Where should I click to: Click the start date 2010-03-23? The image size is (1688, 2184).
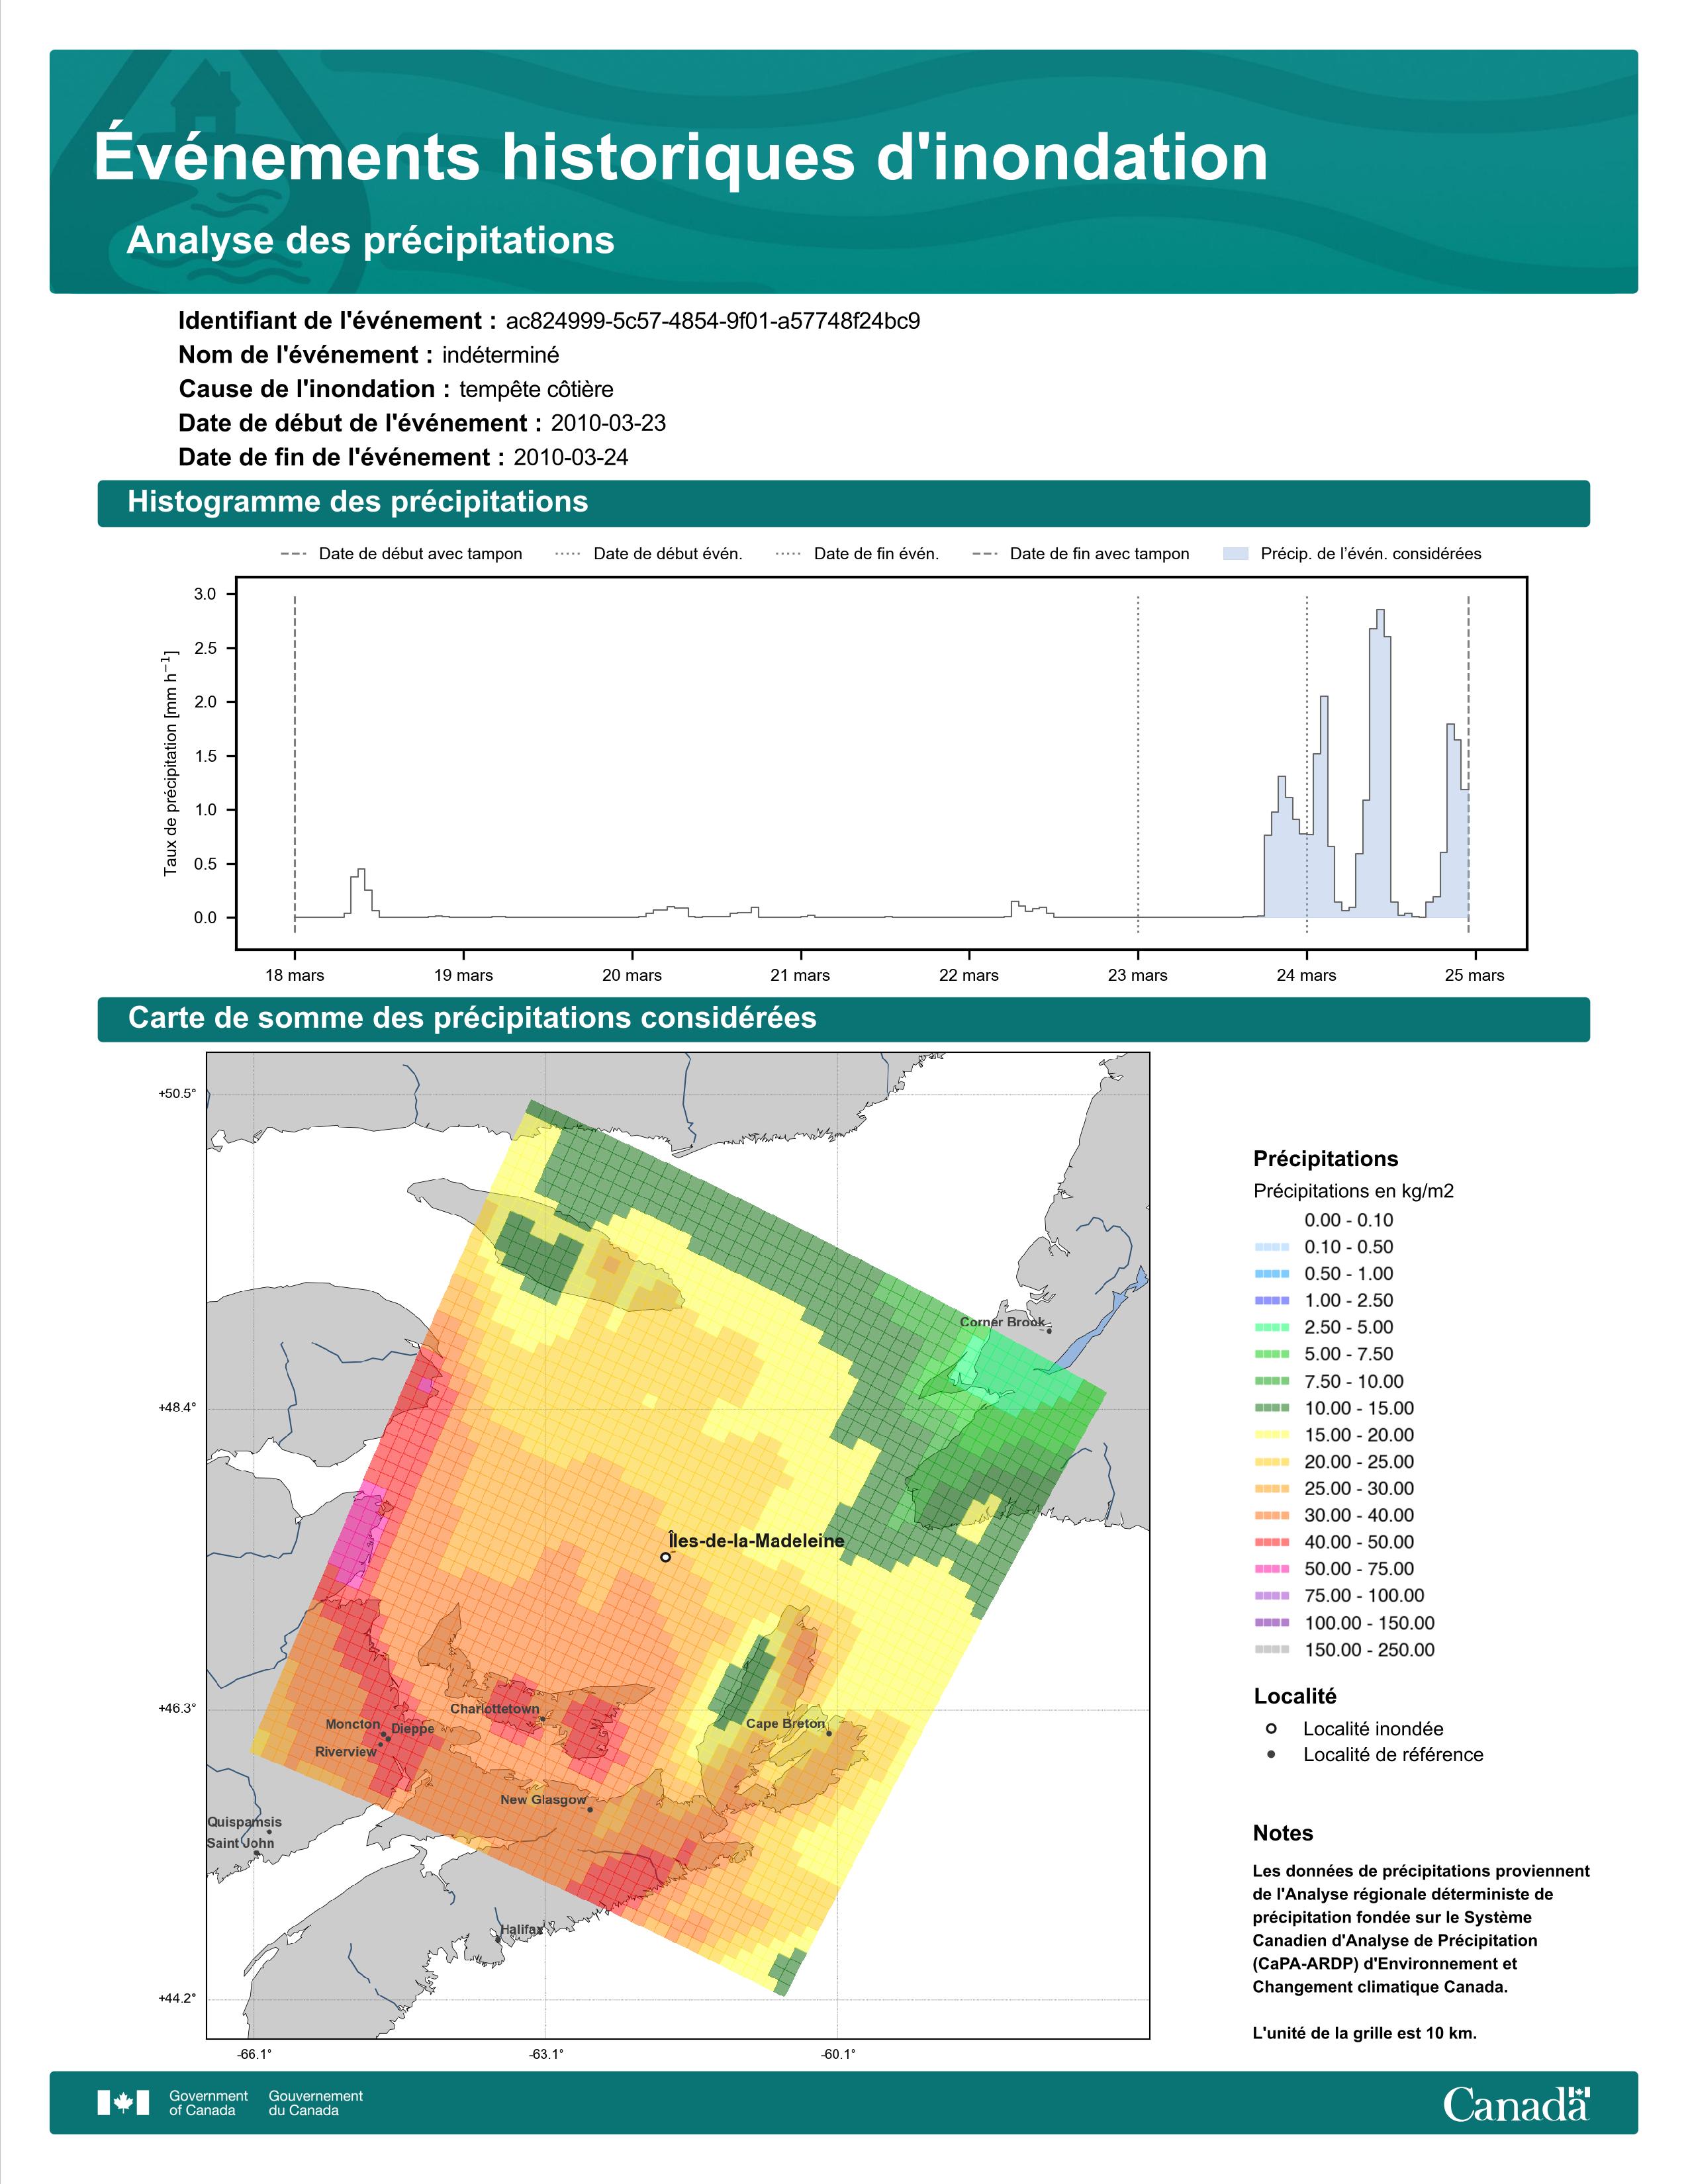pos(608,423)
